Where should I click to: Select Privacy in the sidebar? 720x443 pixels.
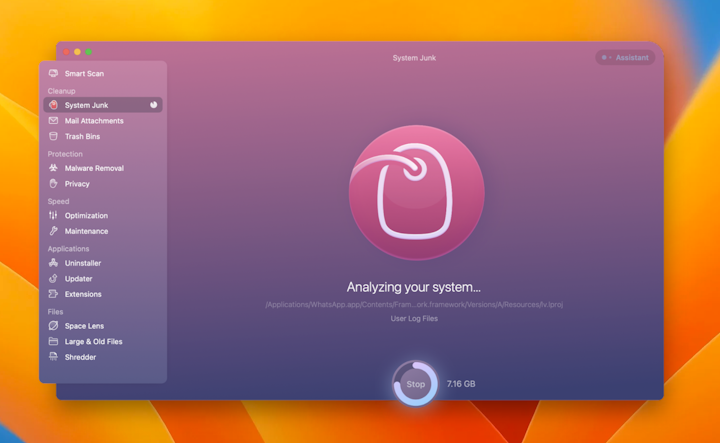103,184
